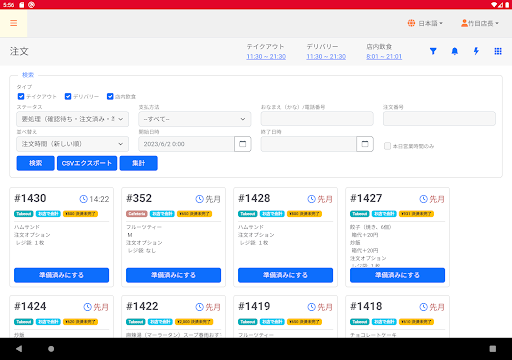Click clock icon on order #1418
Image resolution: width=512 pixels, height=360 pixels.
(x=423, y=307)
